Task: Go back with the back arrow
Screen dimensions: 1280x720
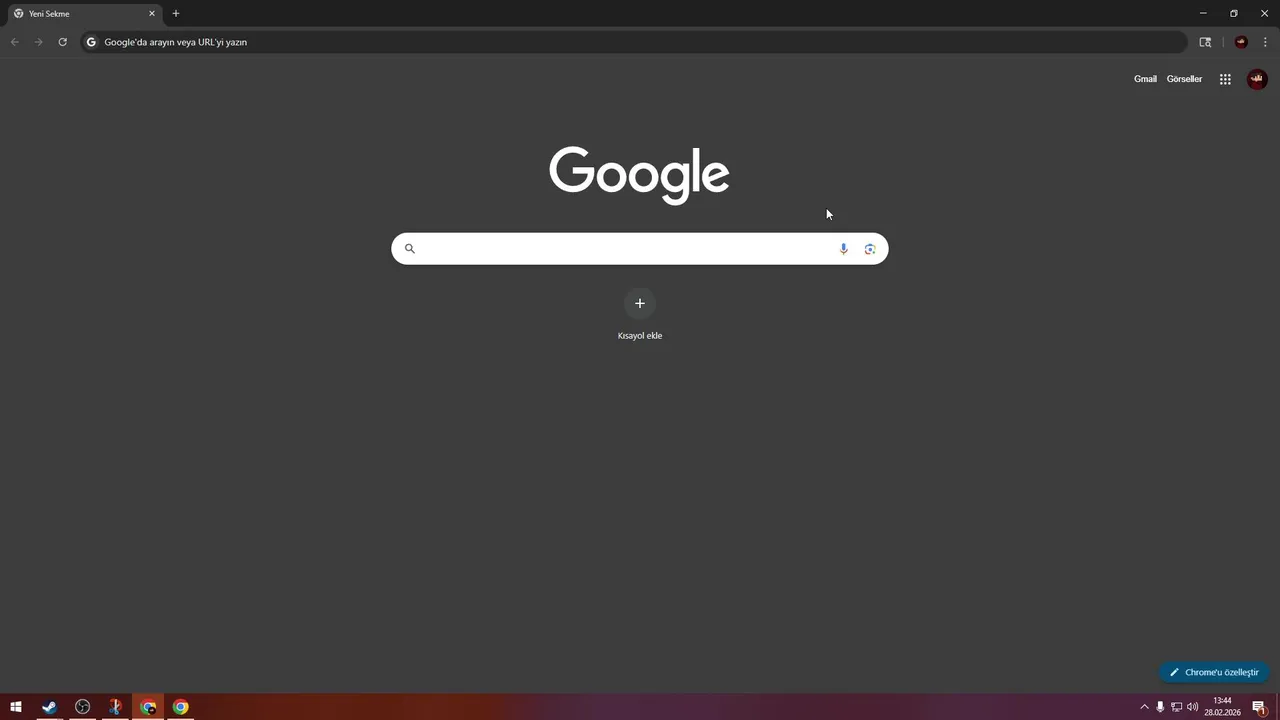Action: coord(14,42)
